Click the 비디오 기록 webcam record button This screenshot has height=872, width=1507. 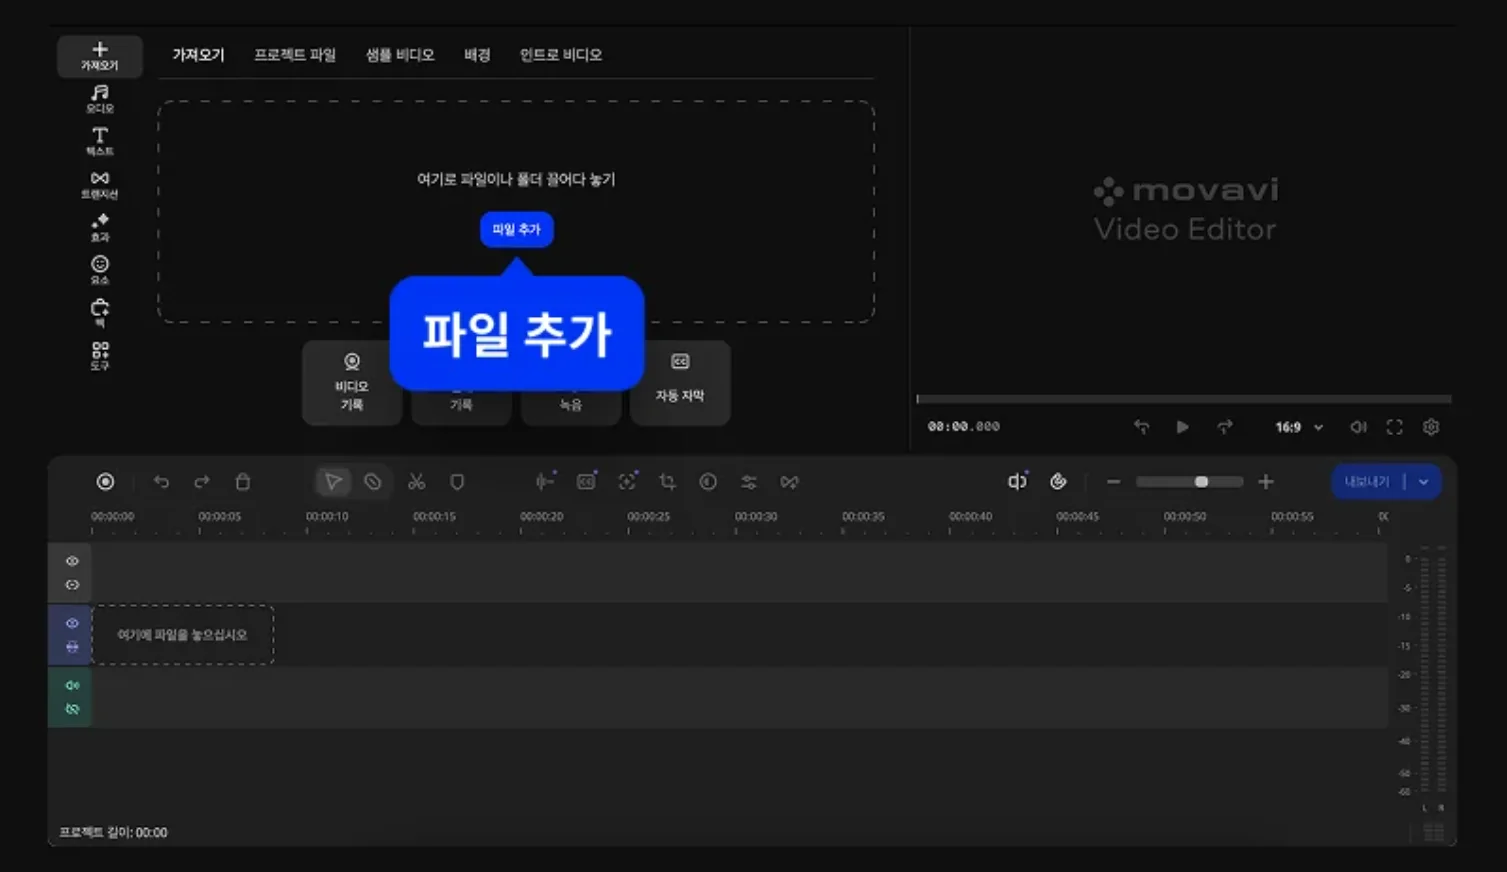click(352, 383)
